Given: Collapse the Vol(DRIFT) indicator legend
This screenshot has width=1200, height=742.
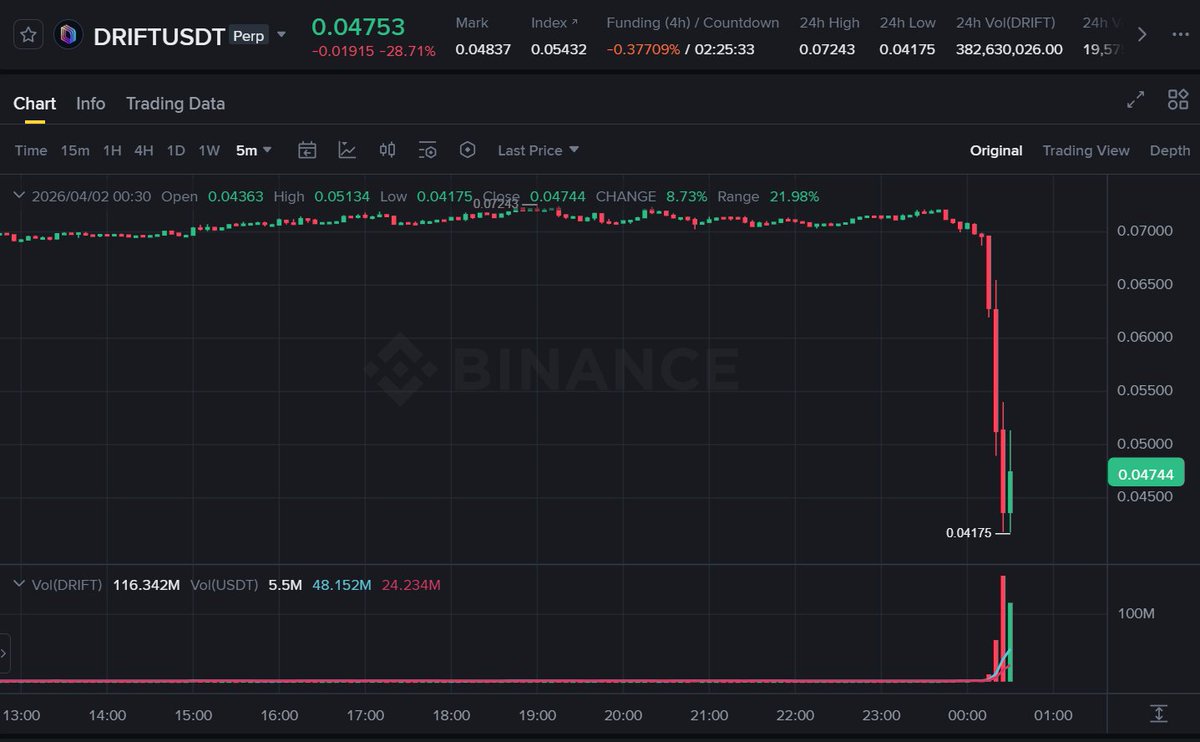Looking at the screenshot, I should (x=18, y=584).
